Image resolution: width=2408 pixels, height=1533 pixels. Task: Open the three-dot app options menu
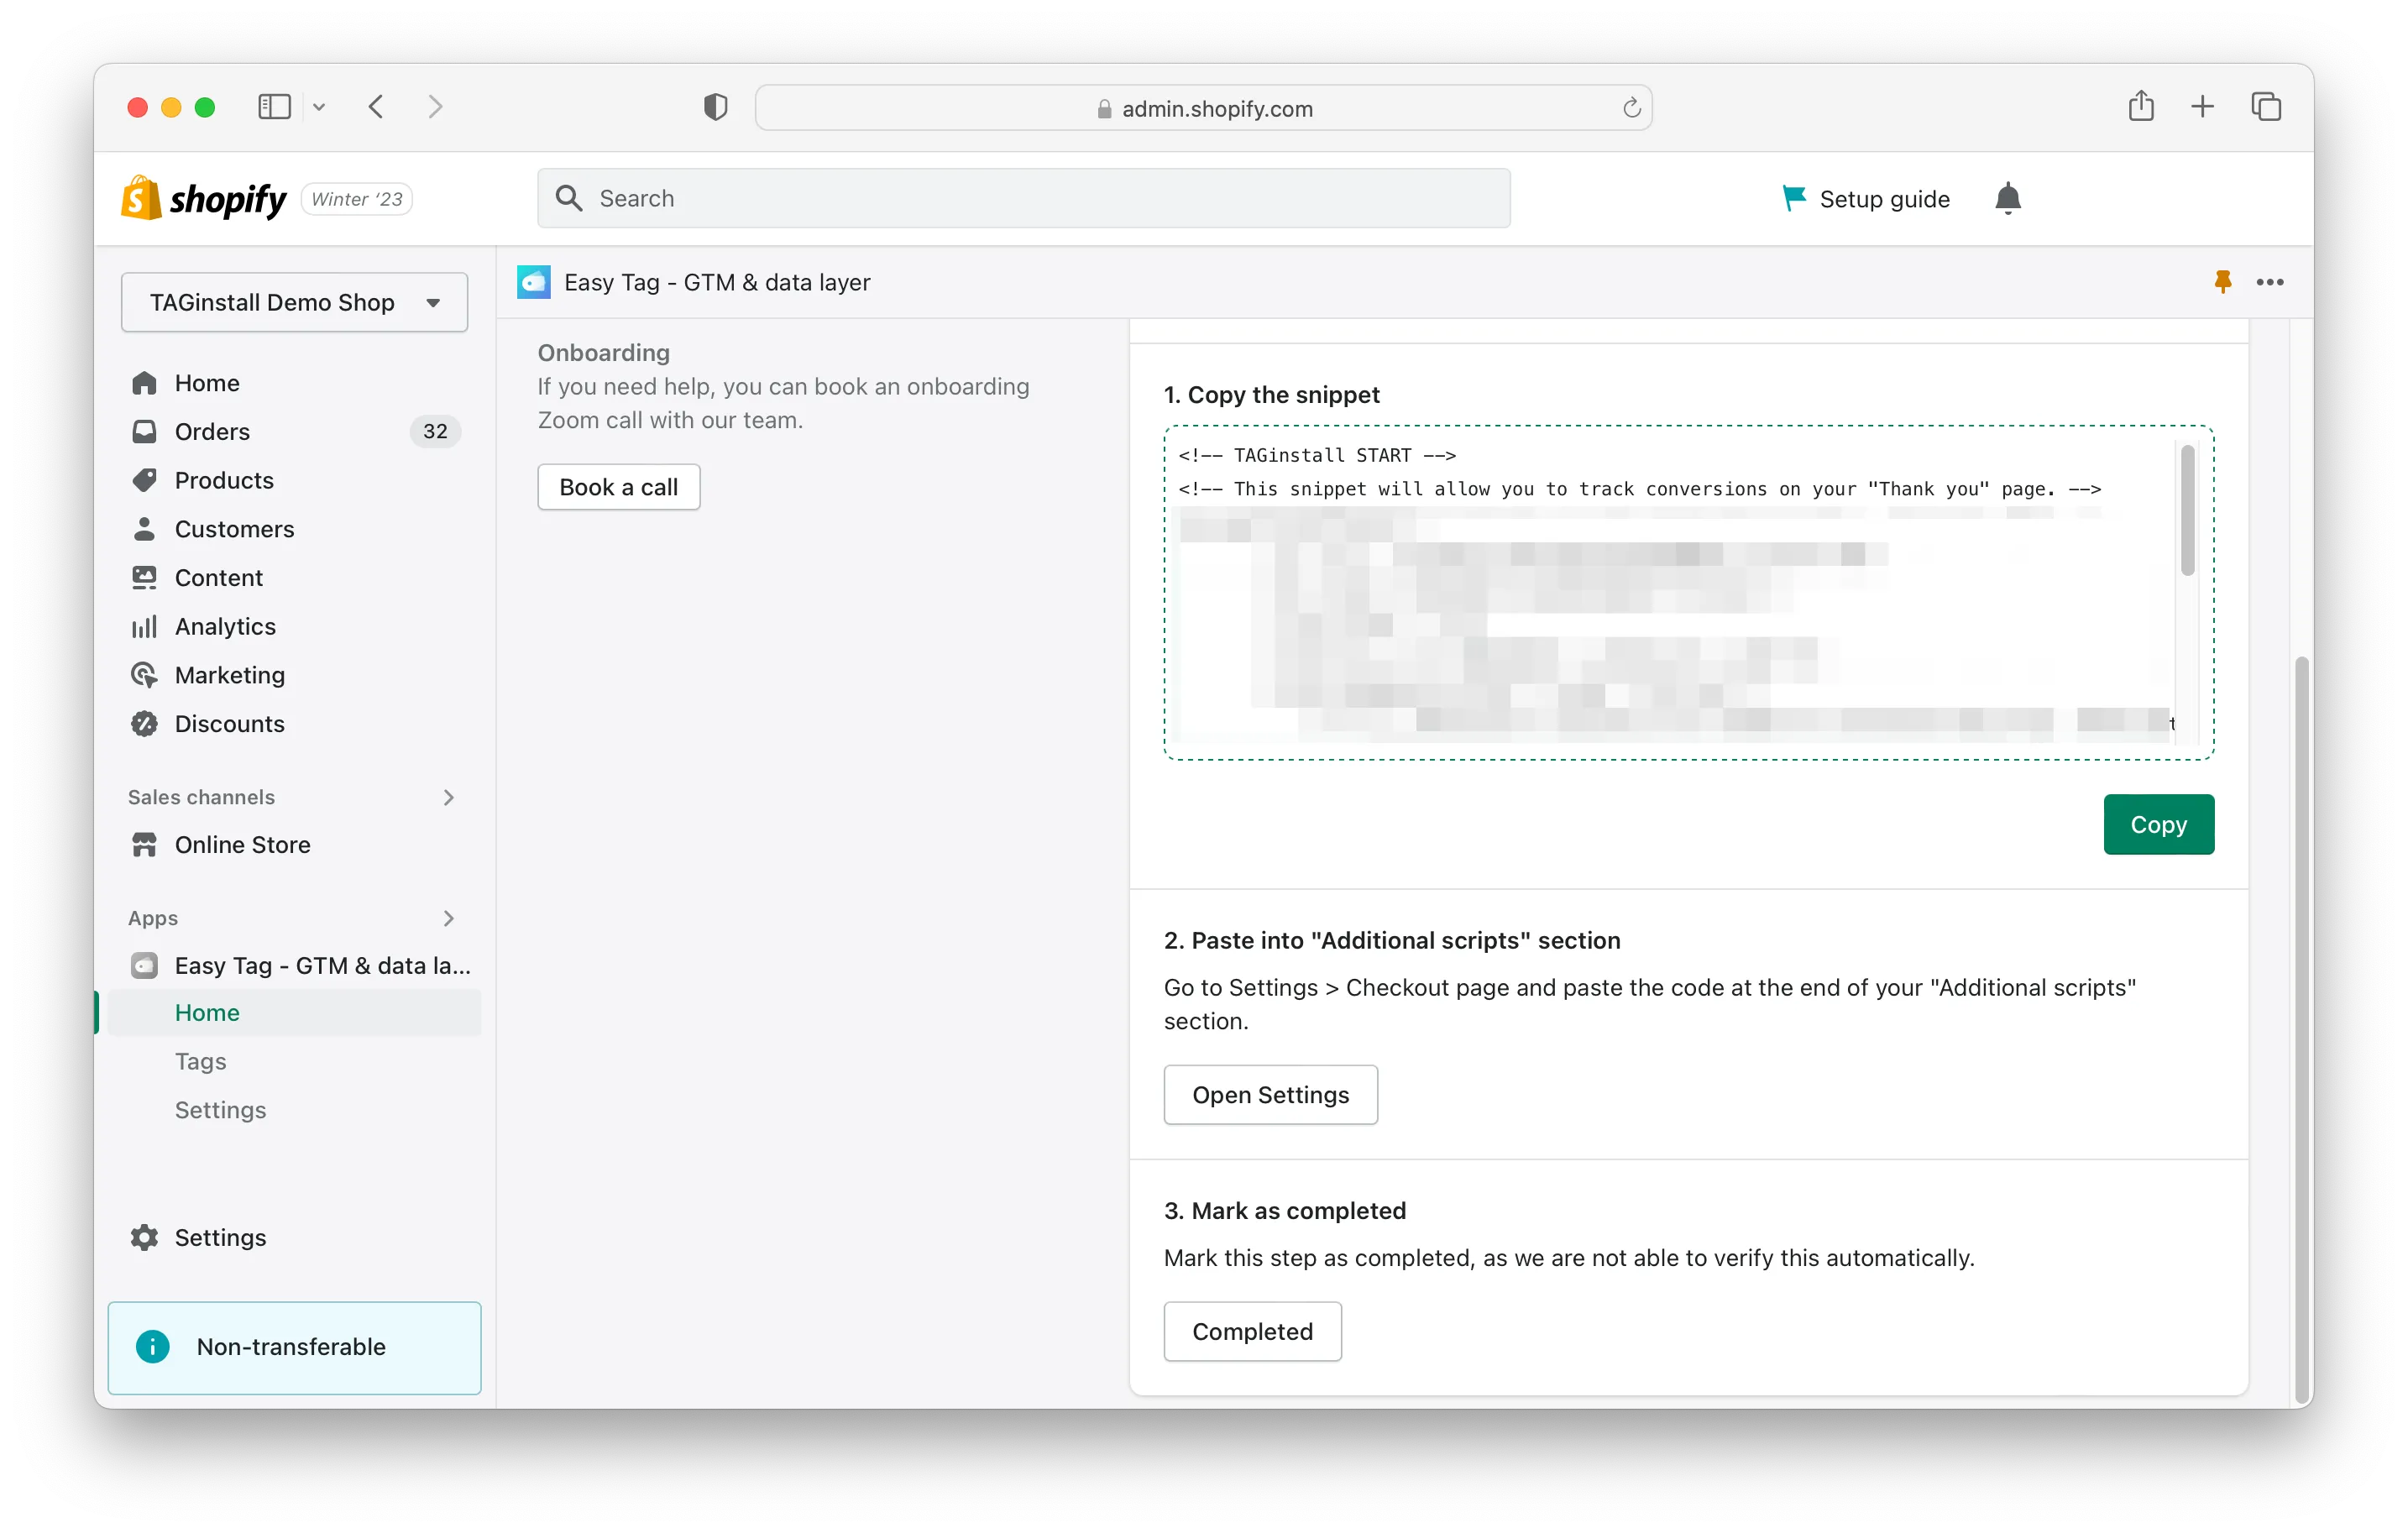tap(2269, 282)
